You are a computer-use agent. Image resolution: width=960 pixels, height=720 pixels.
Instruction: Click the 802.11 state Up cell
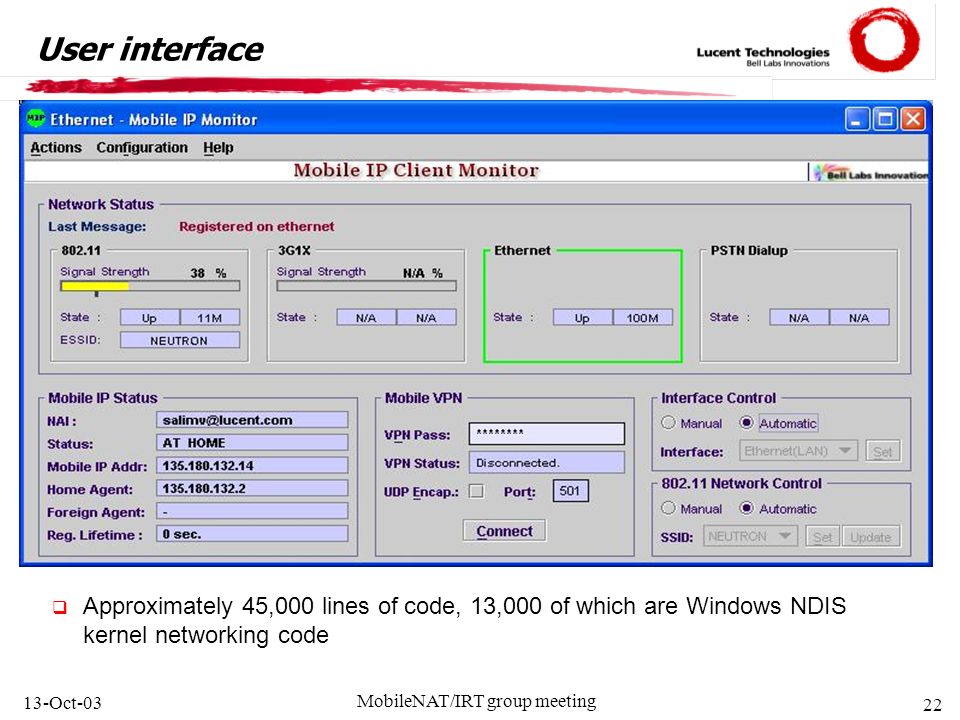[x=150, y=318]
